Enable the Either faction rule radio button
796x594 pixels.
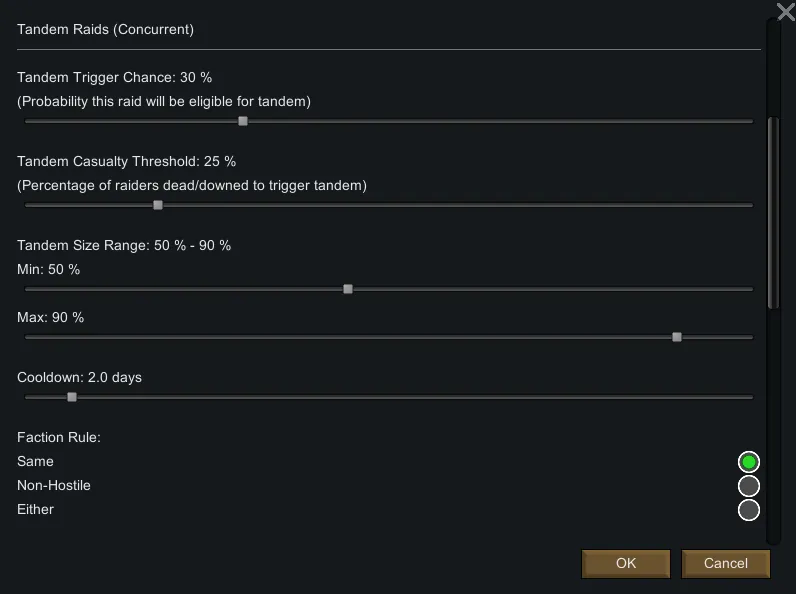pyautogui.click(x=749, y=510)
